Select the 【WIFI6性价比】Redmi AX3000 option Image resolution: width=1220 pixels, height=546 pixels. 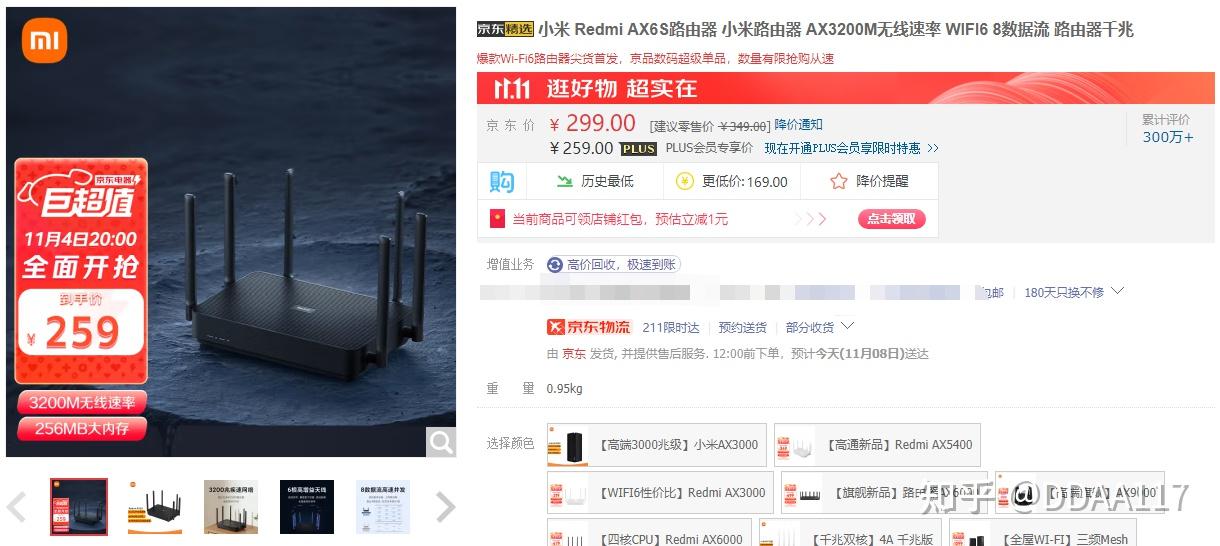click(x=660, y=493)
